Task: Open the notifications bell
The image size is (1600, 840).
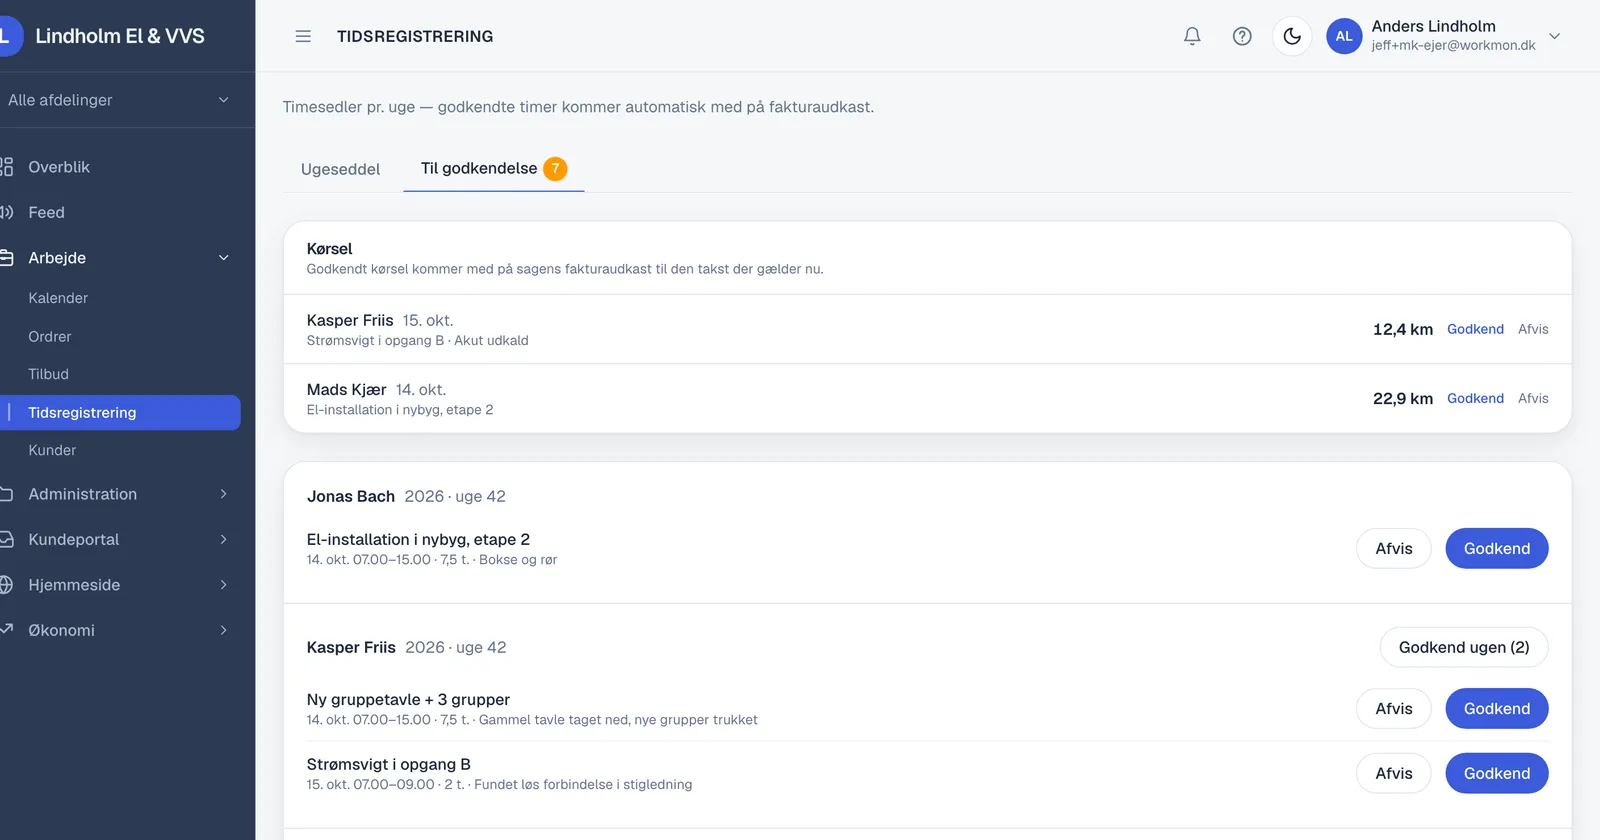Action: click(x=1192, y=36)
